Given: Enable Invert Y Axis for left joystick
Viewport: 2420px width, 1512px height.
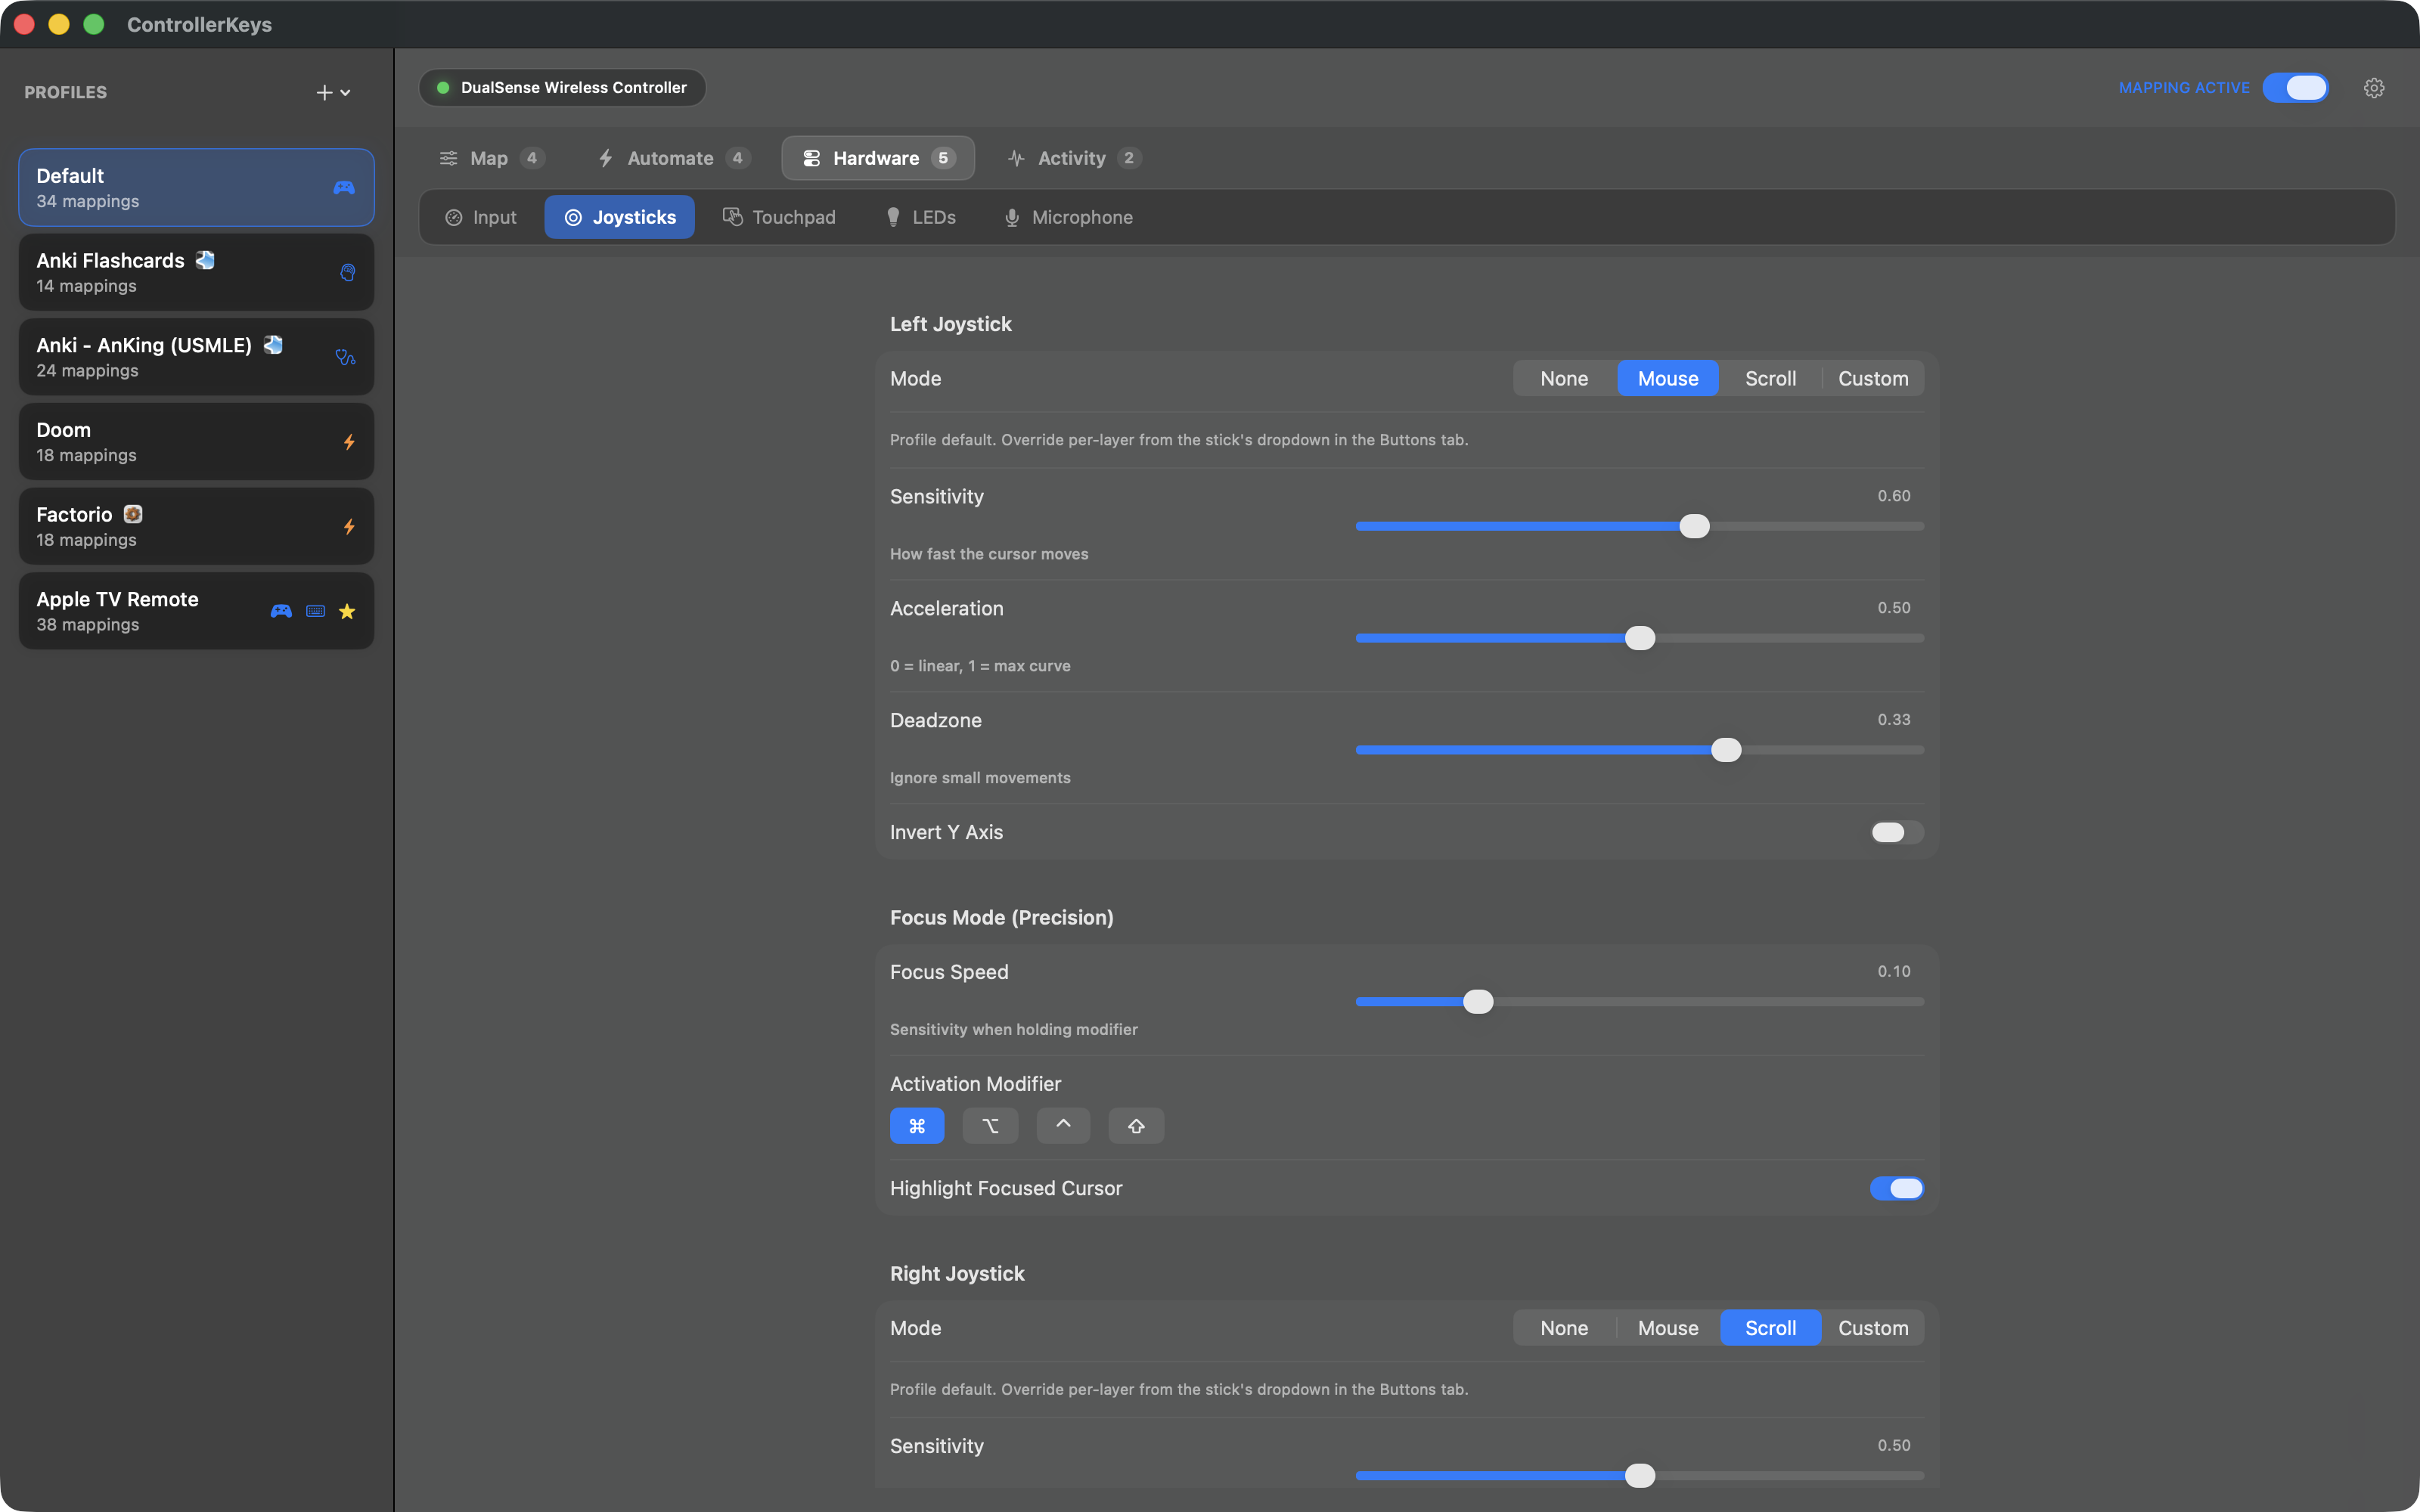Looking at the screenshot, I should click(1897, 832).
